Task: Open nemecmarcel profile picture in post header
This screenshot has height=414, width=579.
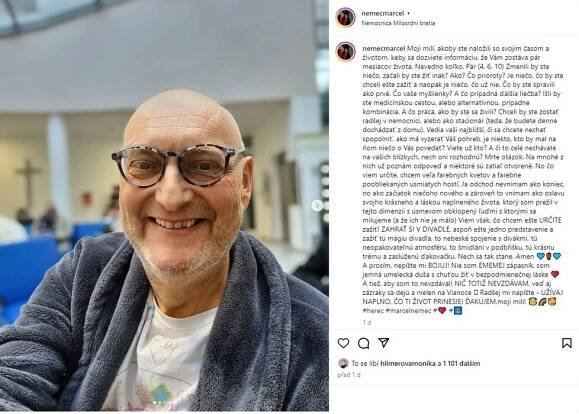Action: [346, 17]
